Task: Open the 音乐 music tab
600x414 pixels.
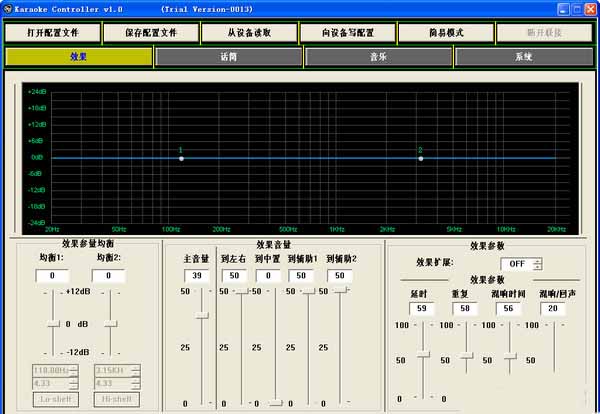Action: (x=379, y=57)
